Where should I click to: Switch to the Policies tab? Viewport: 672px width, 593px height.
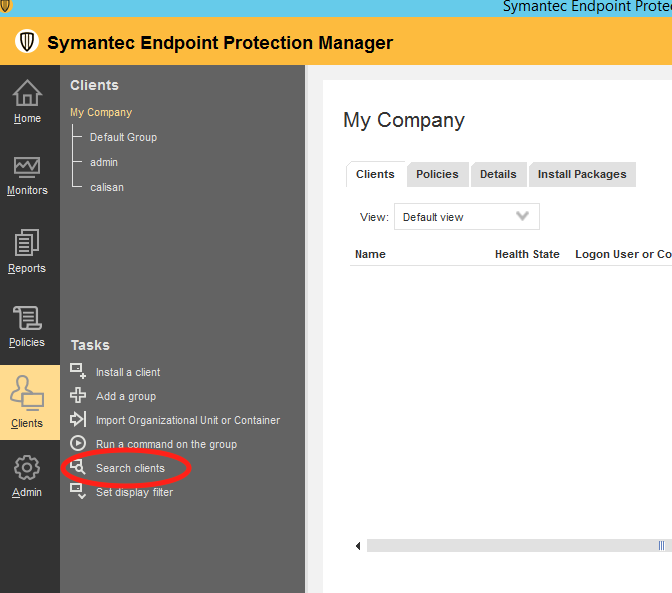point(437,174)
